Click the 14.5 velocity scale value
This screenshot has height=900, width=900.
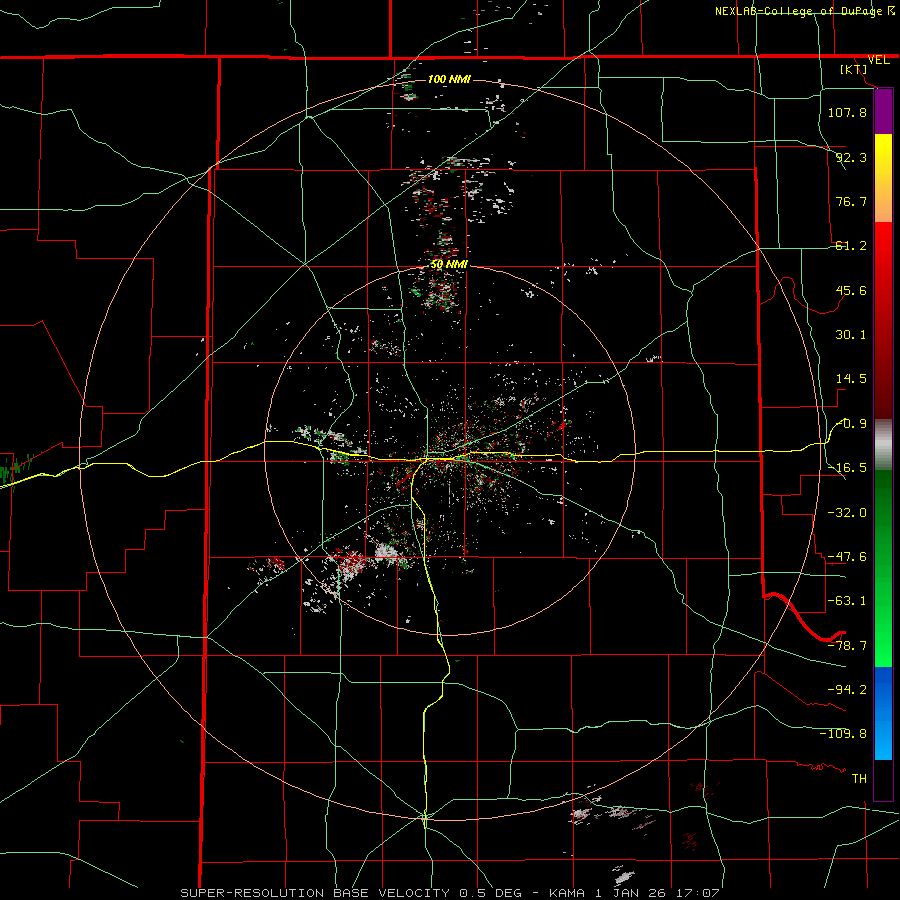(851, 379)
